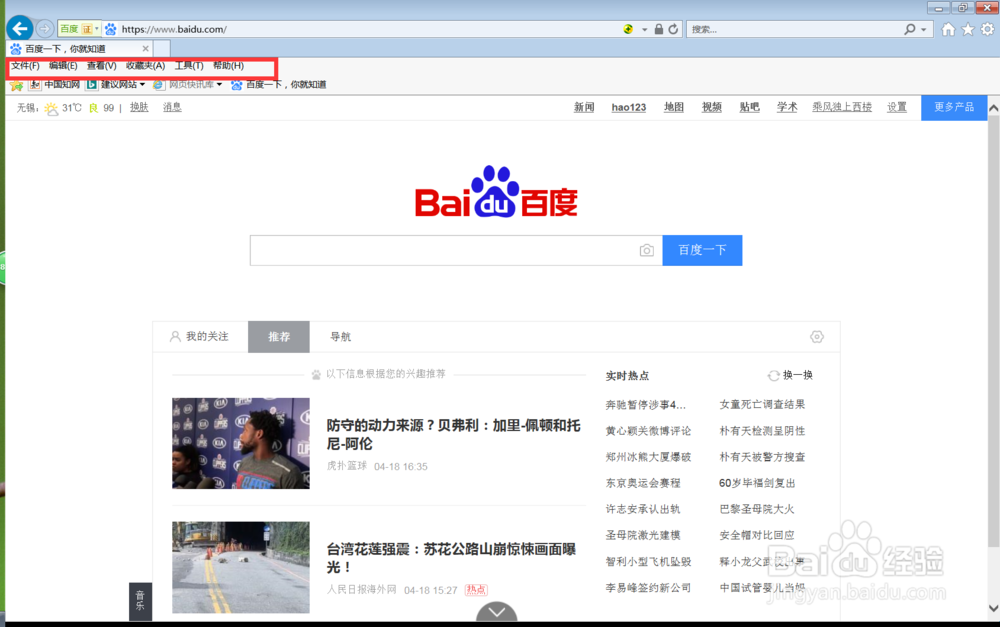Open hot topic 郑州冰熊大厦爆破
This screenshot has width=1000, height=627.
coord(648,457)
